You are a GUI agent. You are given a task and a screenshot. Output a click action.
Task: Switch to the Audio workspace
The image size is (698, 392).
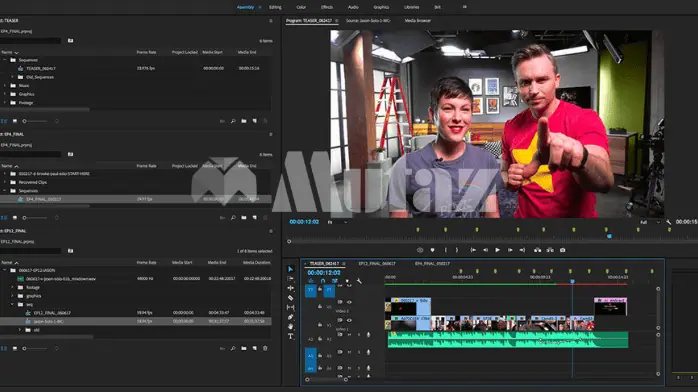click(x=353, y=7)
